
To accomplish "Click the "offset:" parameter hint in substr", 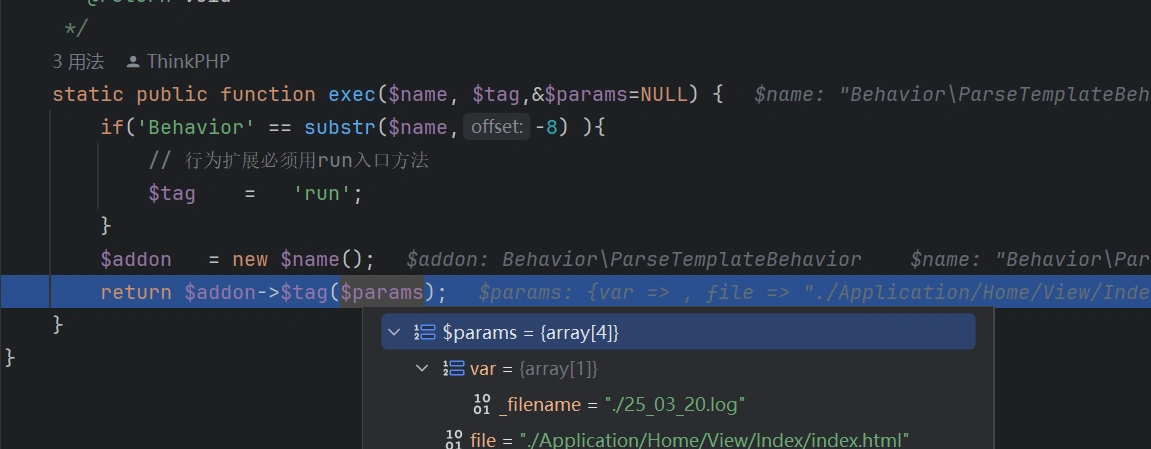I will [496, 127].
